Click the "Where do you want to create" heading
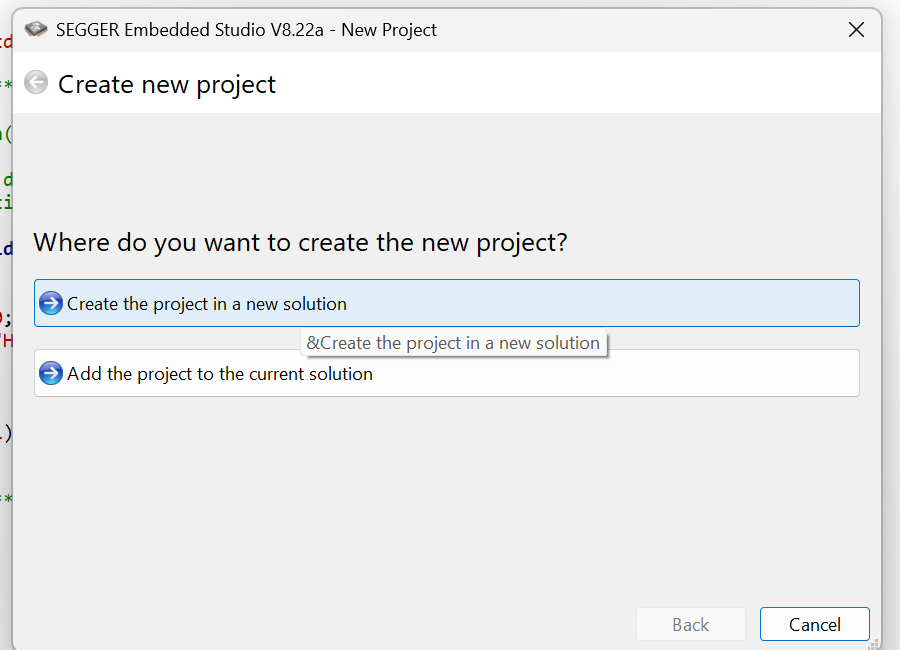Screen dimensions: 900x650 point(300,243)
